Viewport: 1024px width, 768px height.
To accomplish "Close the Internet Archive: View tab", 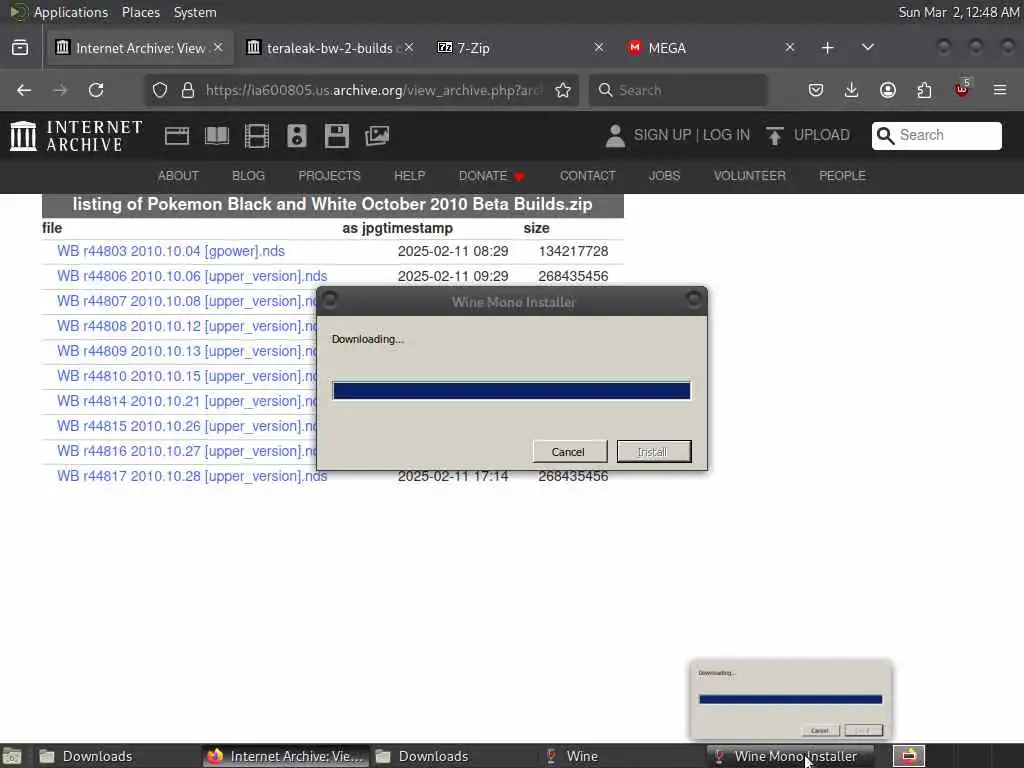I will [x=218, y=48].
